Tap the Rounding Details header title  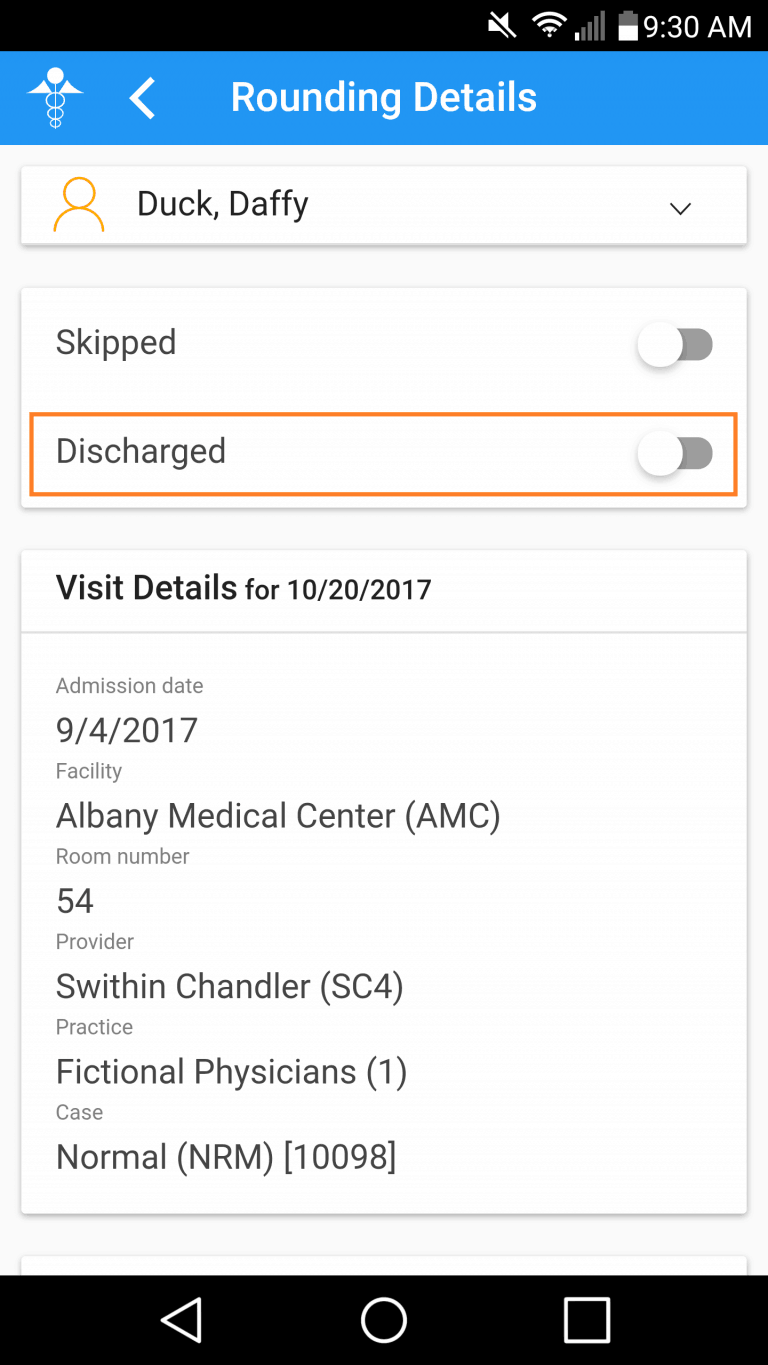pyautogui.click(x=384, y=98)
